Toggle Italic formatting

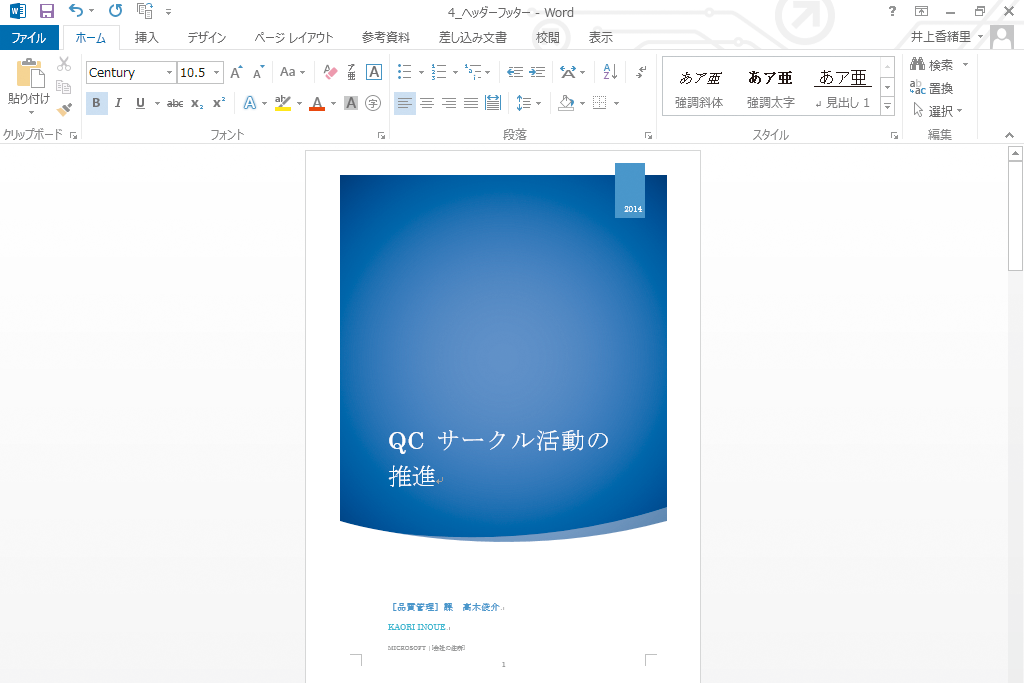[x=118, y=103]
